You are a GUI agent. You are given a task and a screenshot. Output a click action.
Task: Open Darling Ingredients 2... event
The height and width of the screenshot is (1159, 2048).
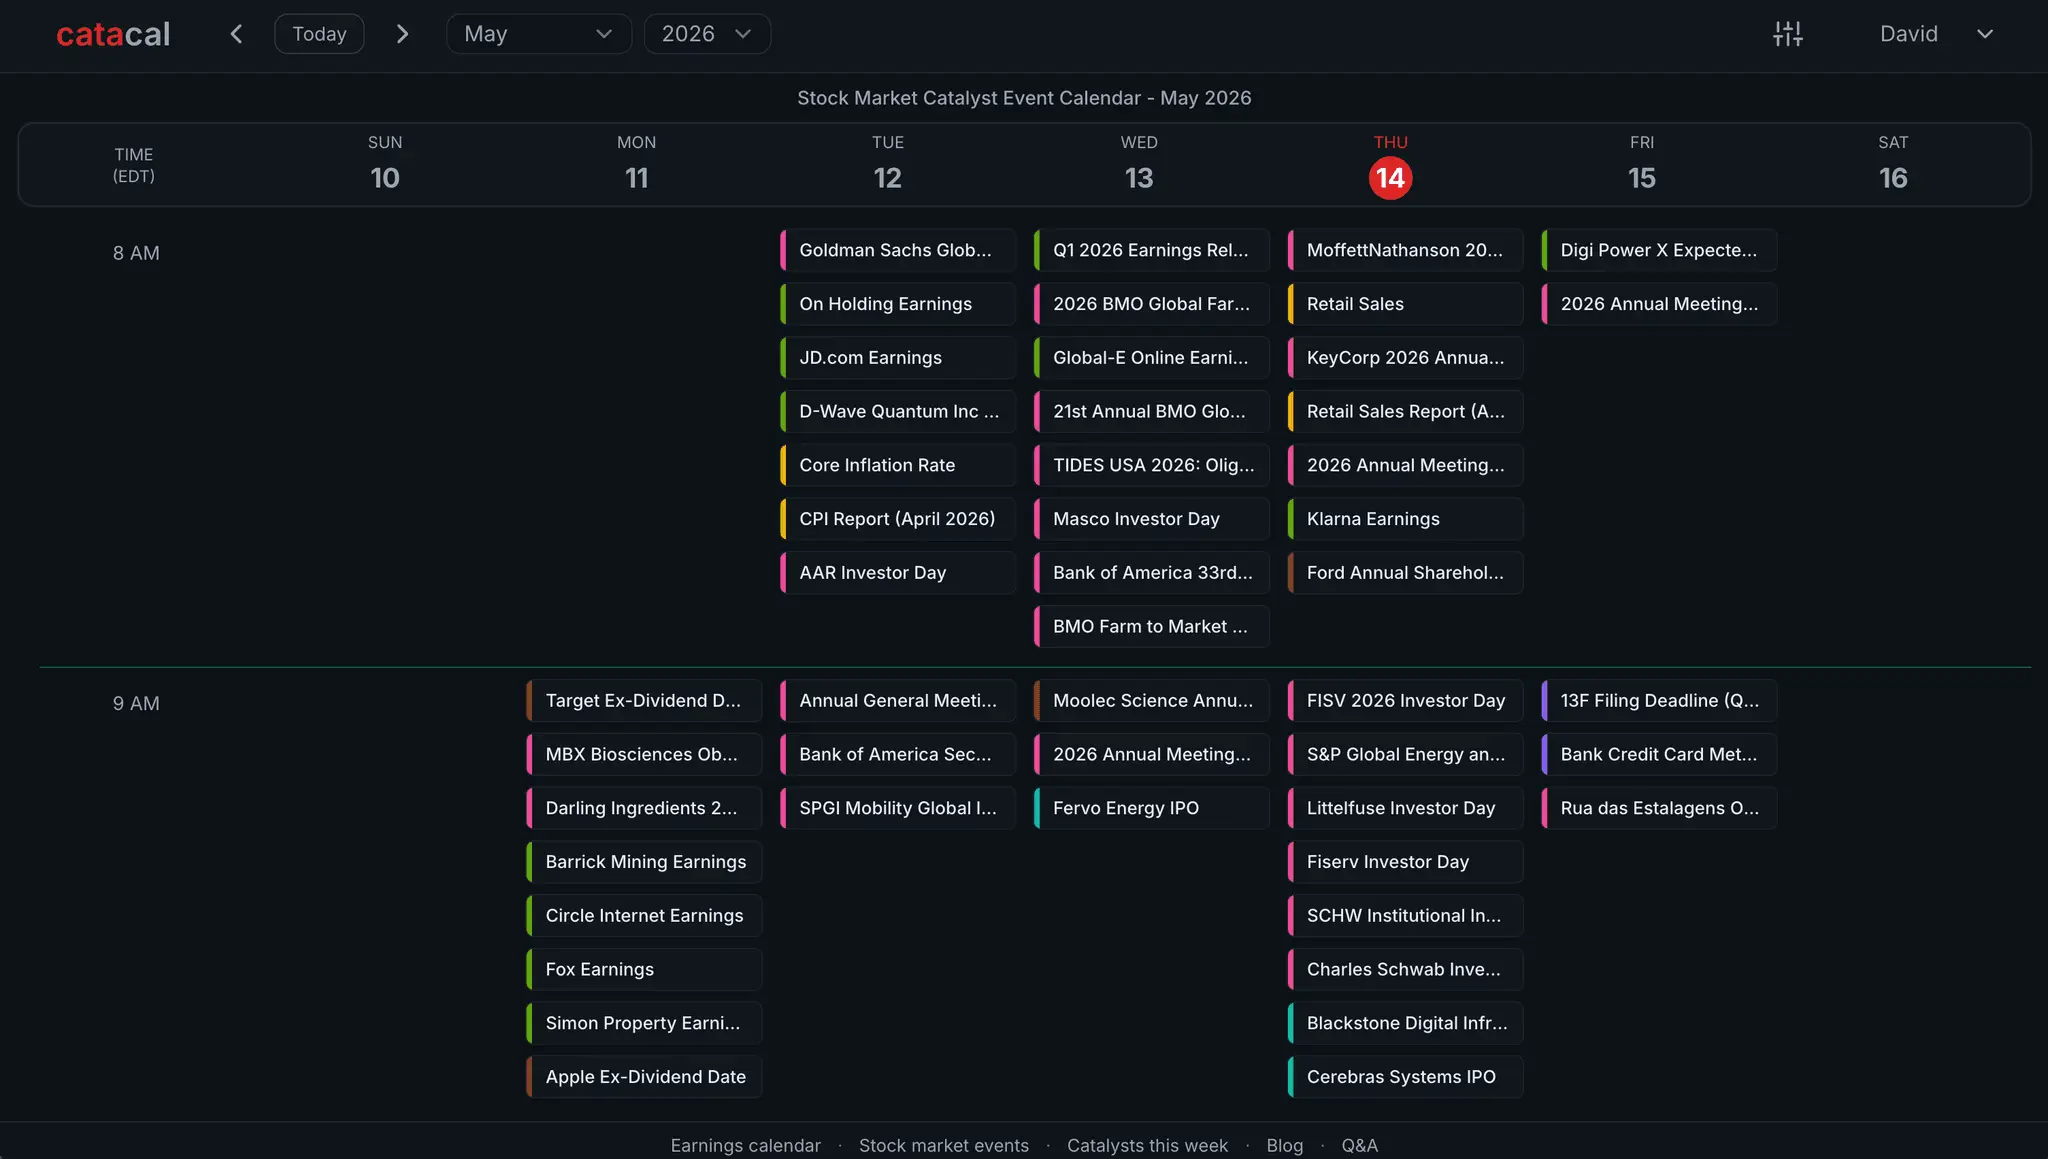point(644,808)
